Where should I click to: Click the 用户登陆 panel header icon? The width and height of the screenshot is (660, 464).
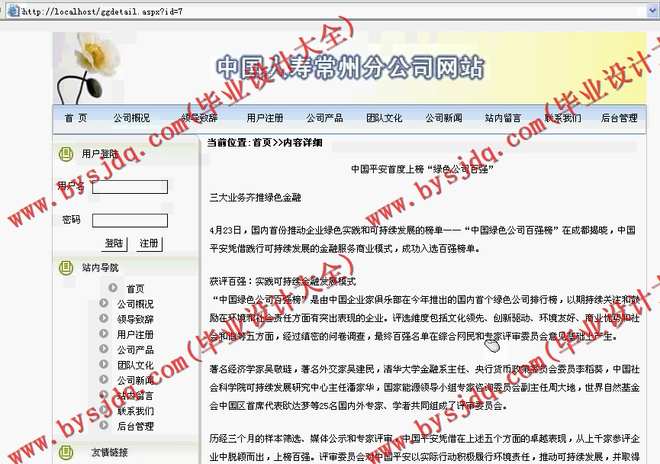(x=64, y=153)
